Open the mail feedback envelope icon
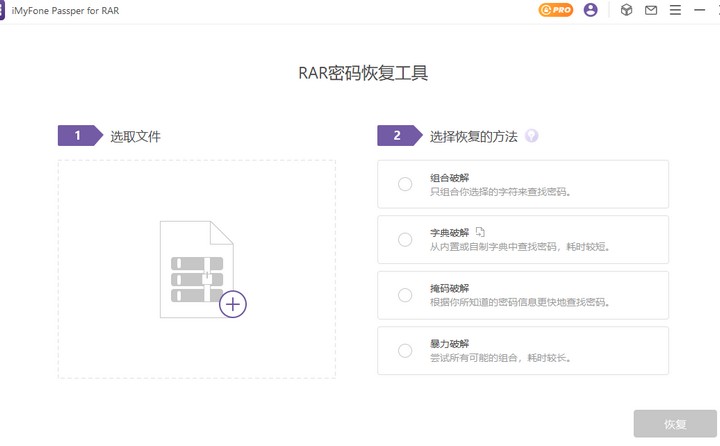 coord(651,10)
